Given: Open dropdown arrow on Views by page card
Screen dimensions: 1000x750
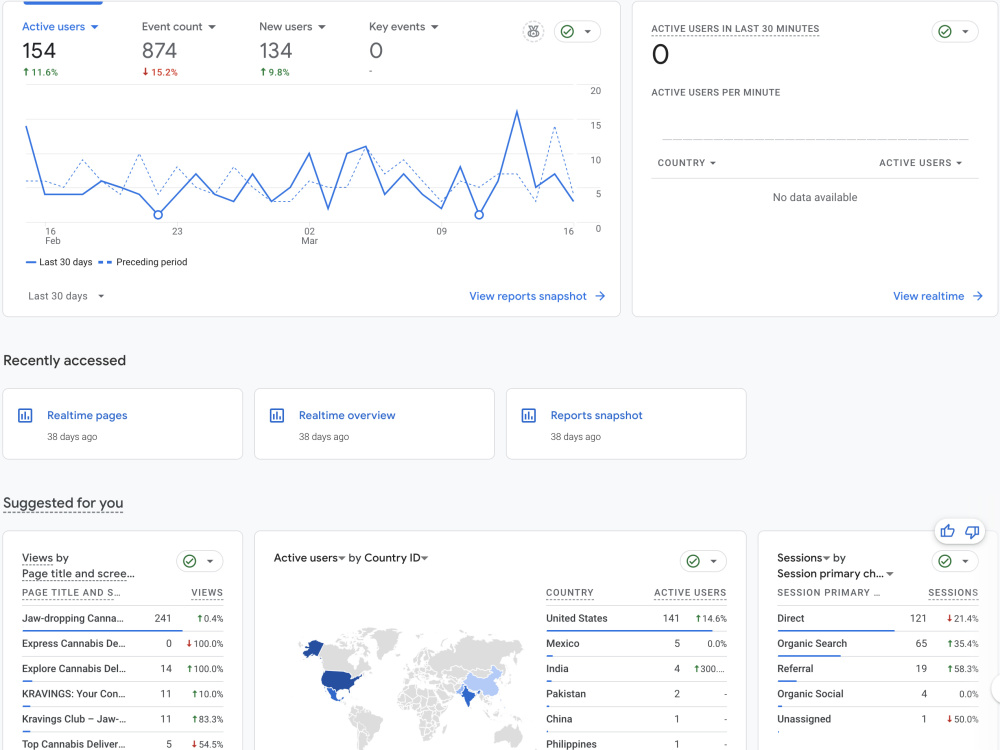Looking at the screenshot, I should pyautogui.click(x=210, y=561).
